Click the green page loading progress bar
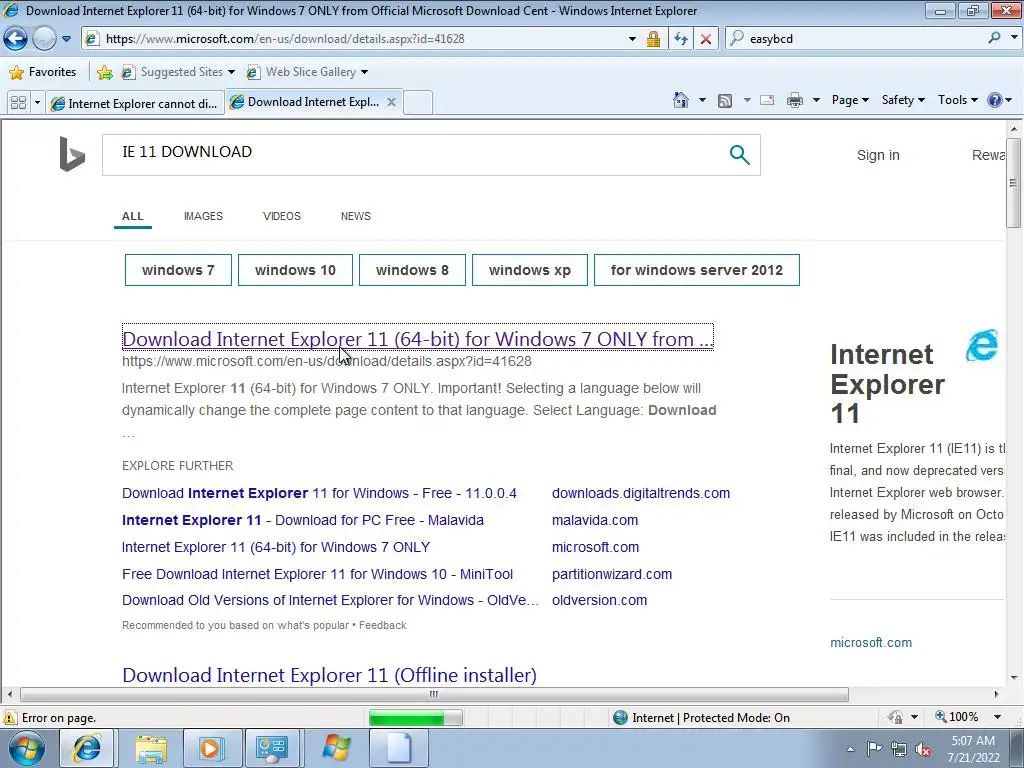The height and width of the screenshot is (768, 1024). pyautogui.click(x=415, y=718)
